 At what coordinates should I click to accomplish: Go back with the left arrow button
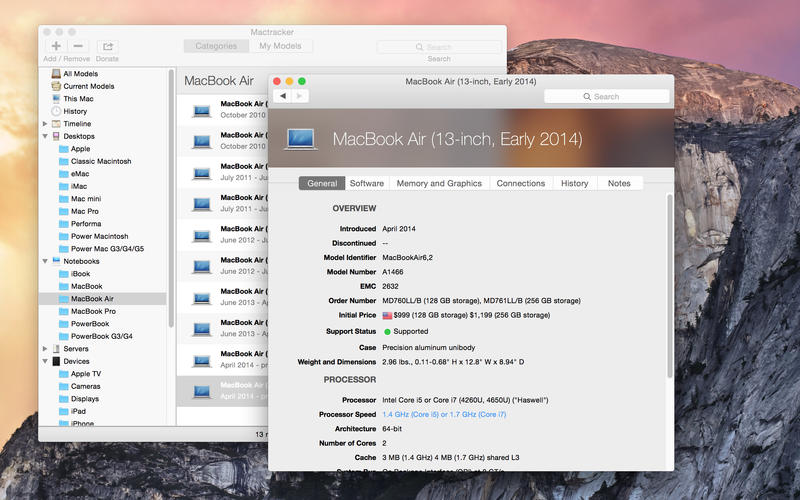point(282,96)
